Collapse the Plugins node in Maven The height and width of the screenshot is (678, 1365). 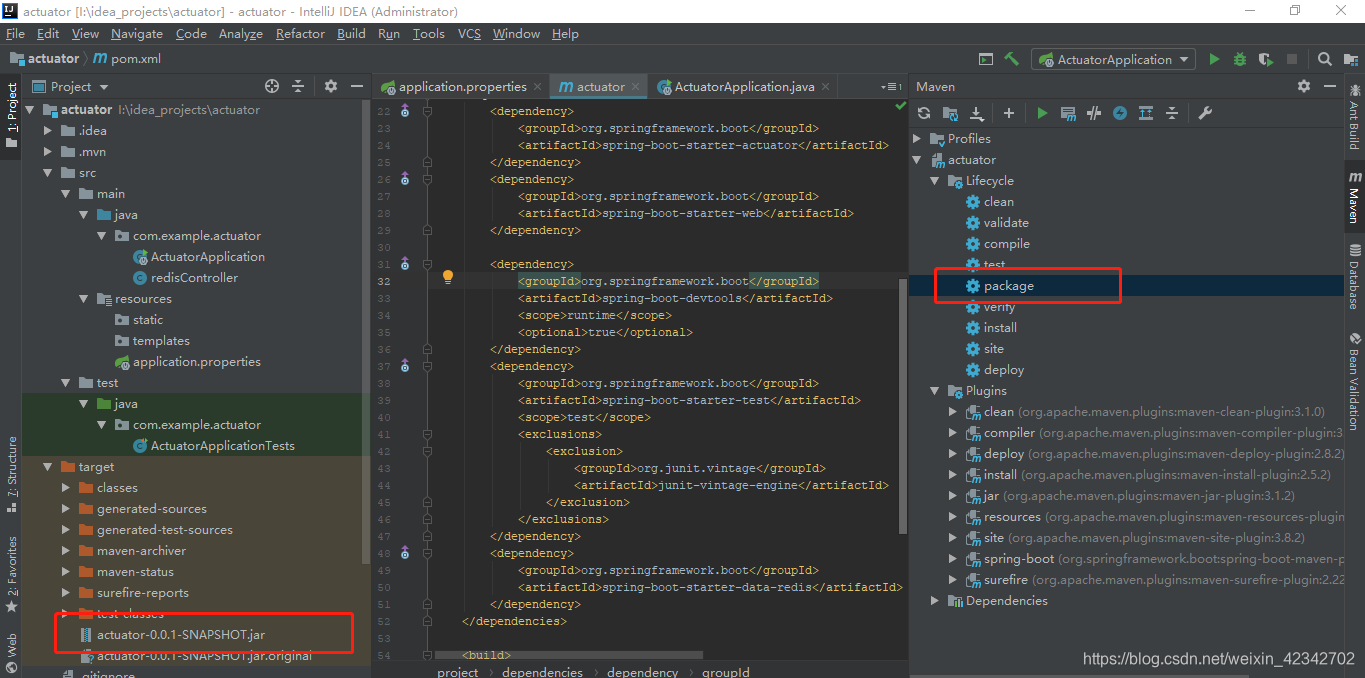pyautogui.click(x=936, y=391)
